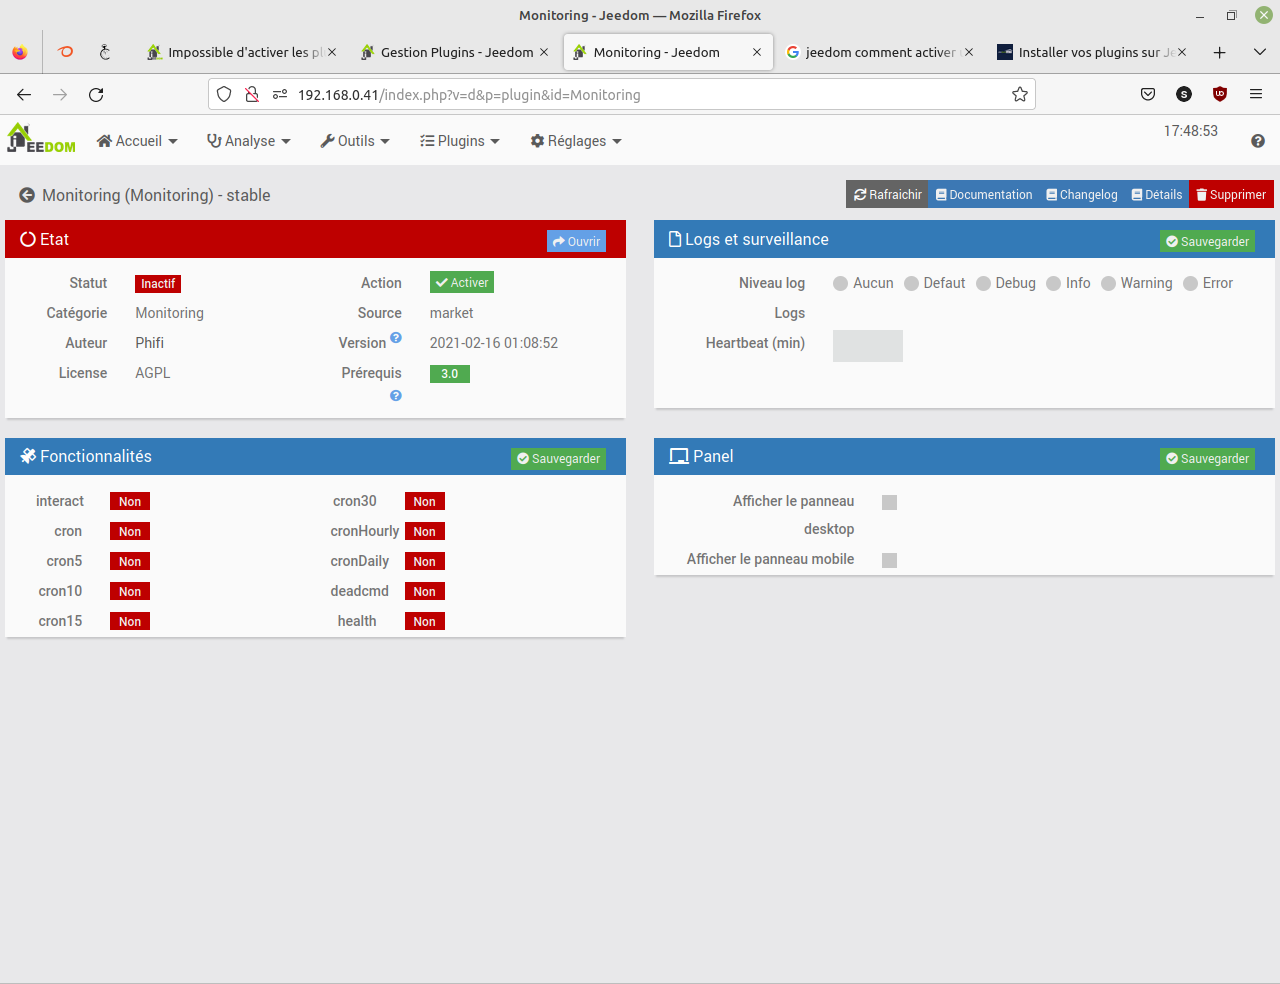The width and height of the screenshot is (1280, 984).
Task: Save the Fonctionnalités panel with Sauvegarder
Action: [558, 458]
